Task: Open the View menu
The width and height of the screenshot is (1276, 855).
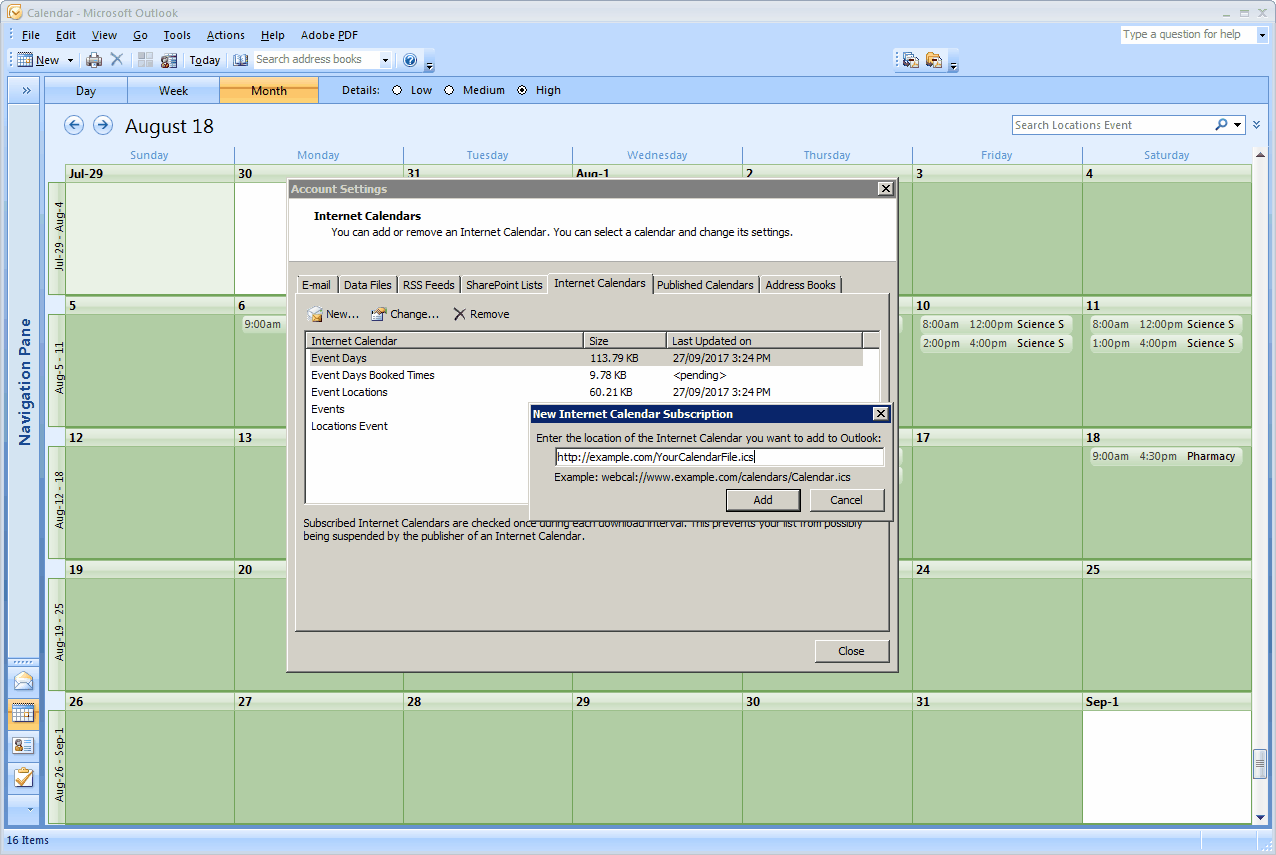Action: [104, 35]
